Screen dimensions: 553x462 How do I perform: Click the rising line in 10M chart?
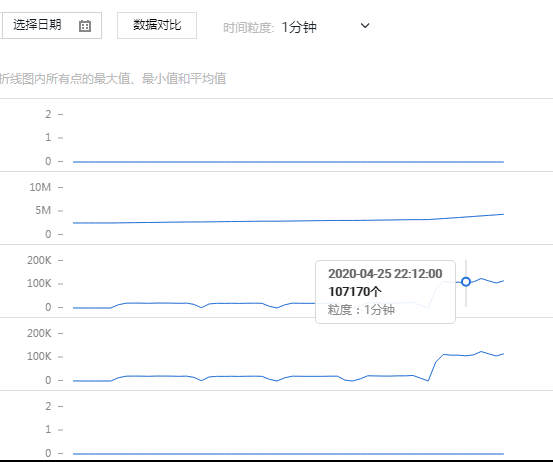point(288,219)
